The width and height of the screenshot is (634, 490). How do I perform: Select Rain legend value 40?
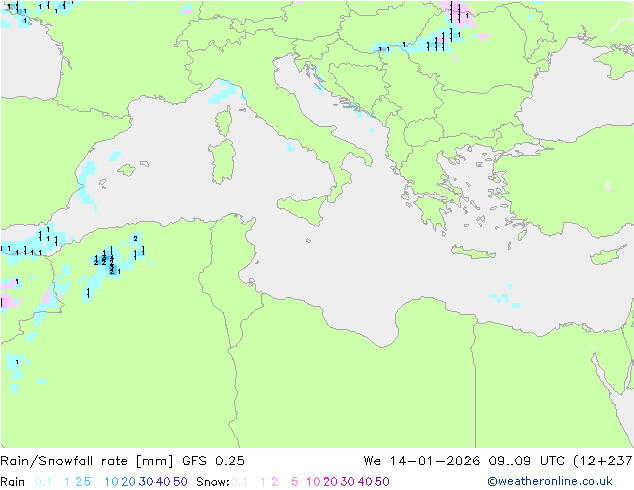[x=163, y=482]
